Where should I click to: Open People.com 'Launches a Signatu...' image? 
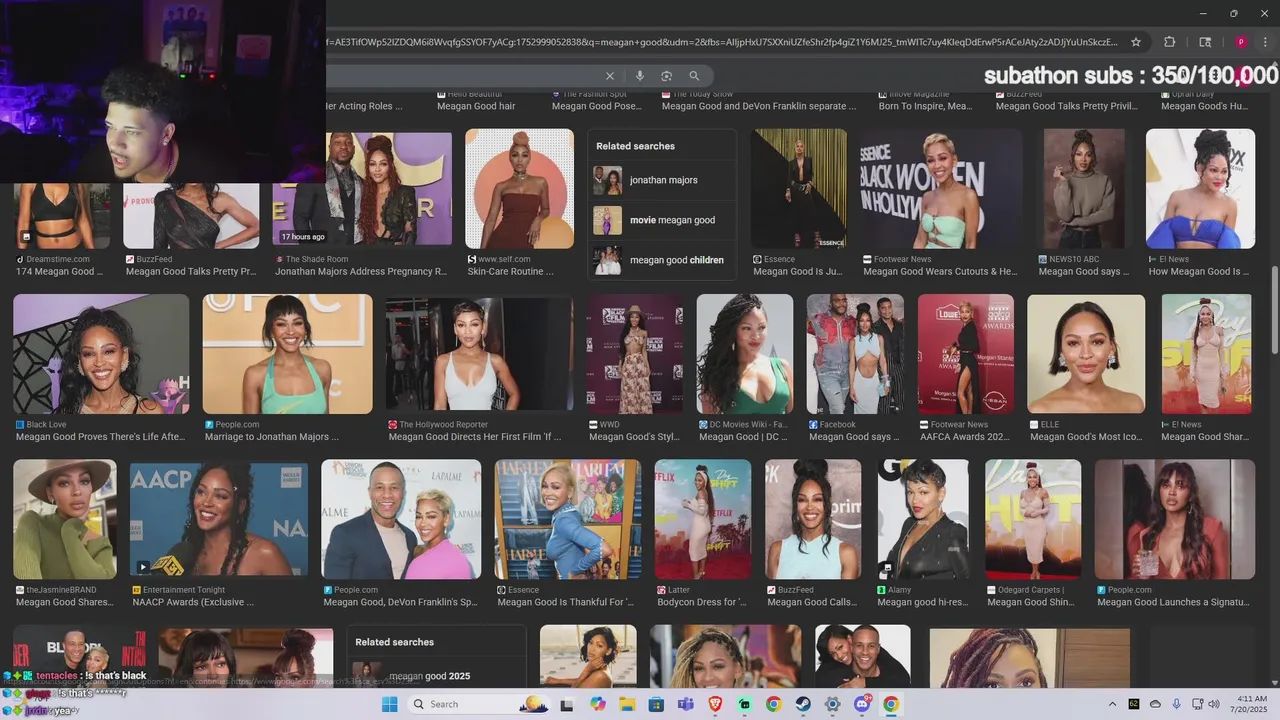tap(1175, 520)
